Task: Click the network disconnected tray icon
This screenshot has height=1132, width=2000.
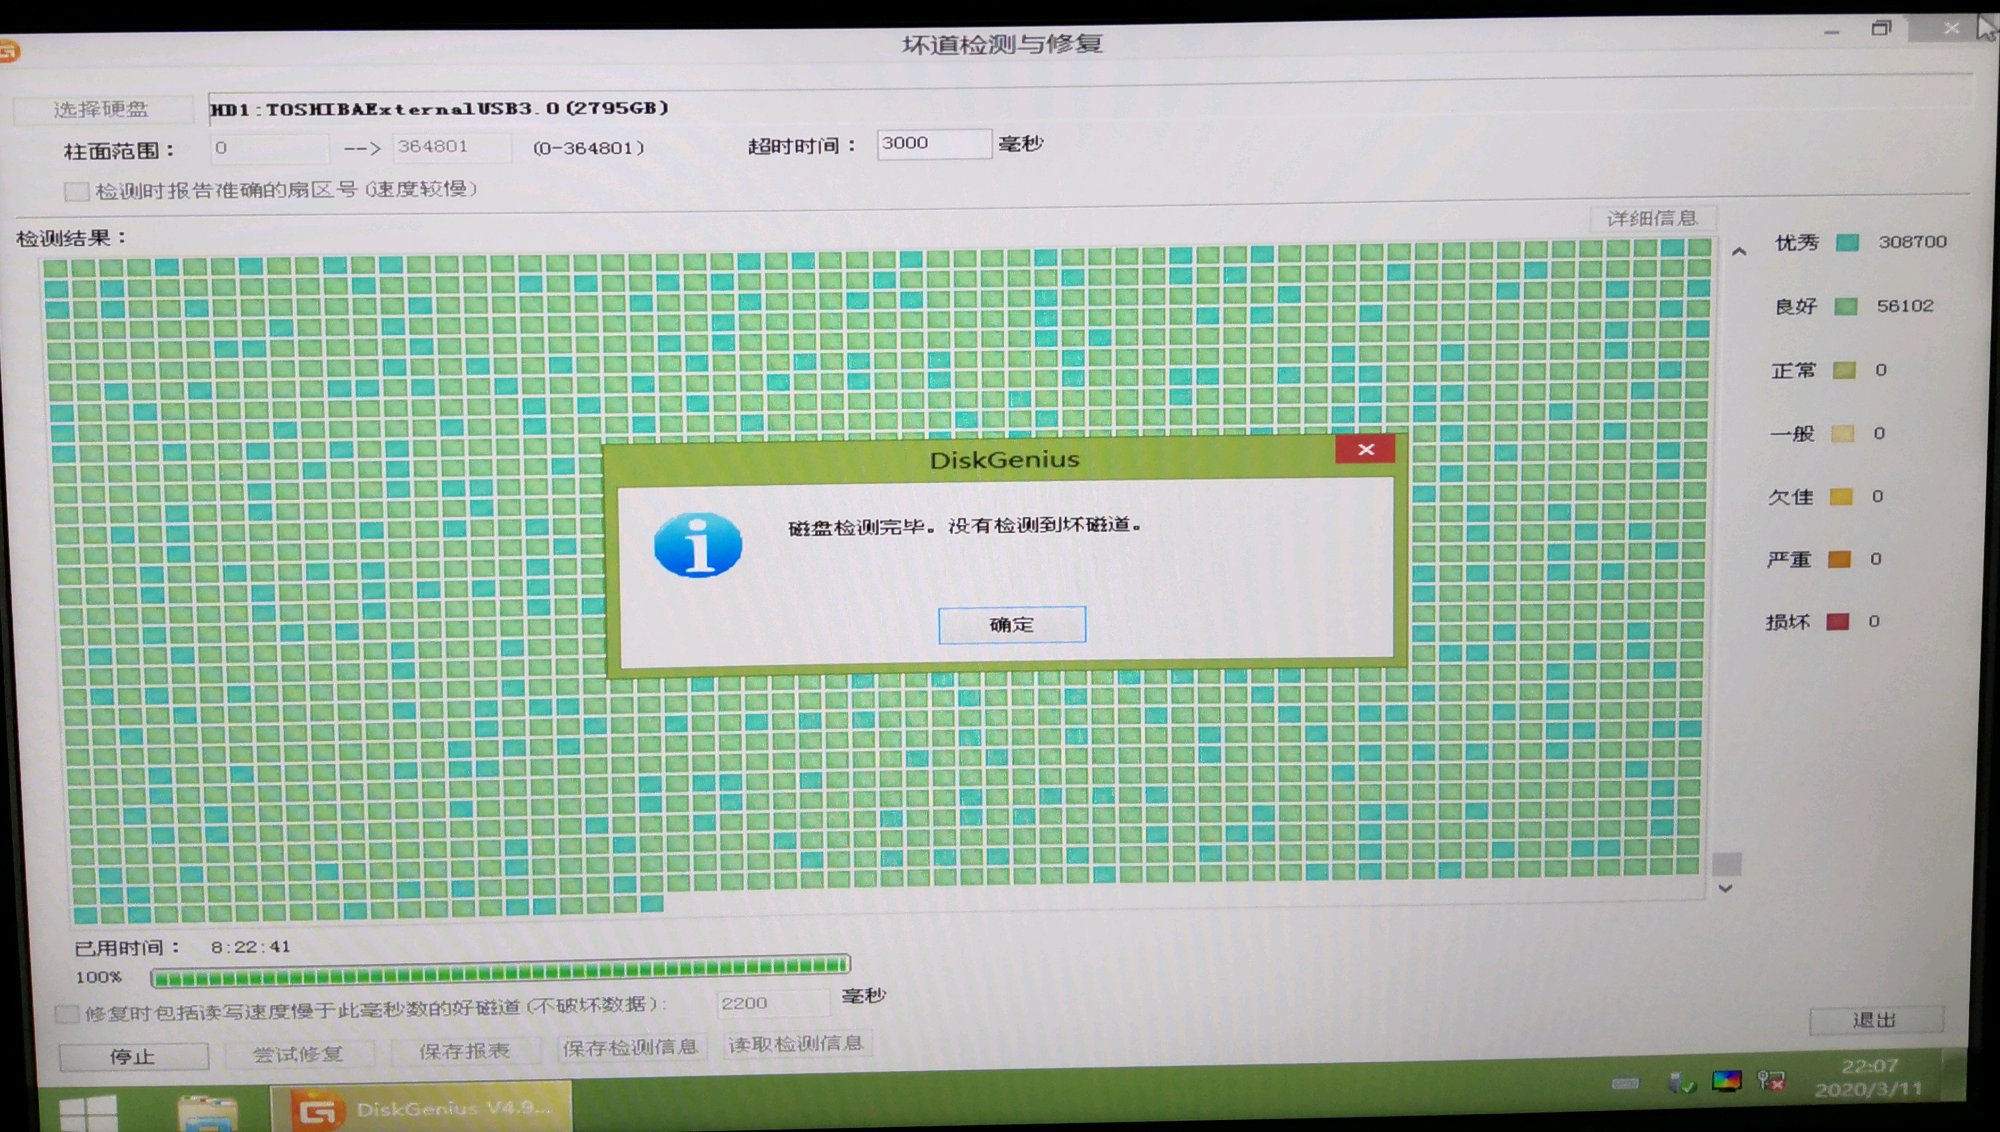Action: [1772, 1081]
